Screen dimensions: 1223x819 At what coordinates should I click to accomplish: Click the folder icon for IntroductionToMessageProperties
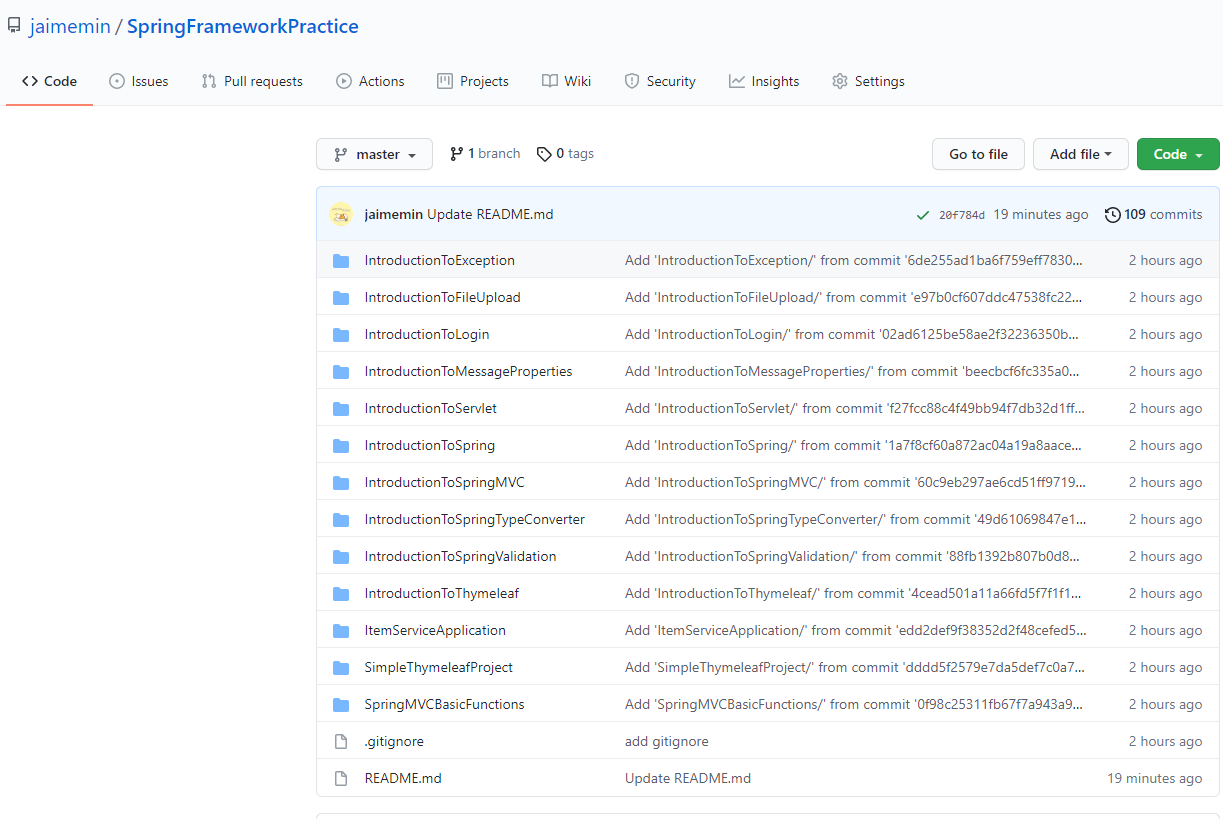[341, 372]
